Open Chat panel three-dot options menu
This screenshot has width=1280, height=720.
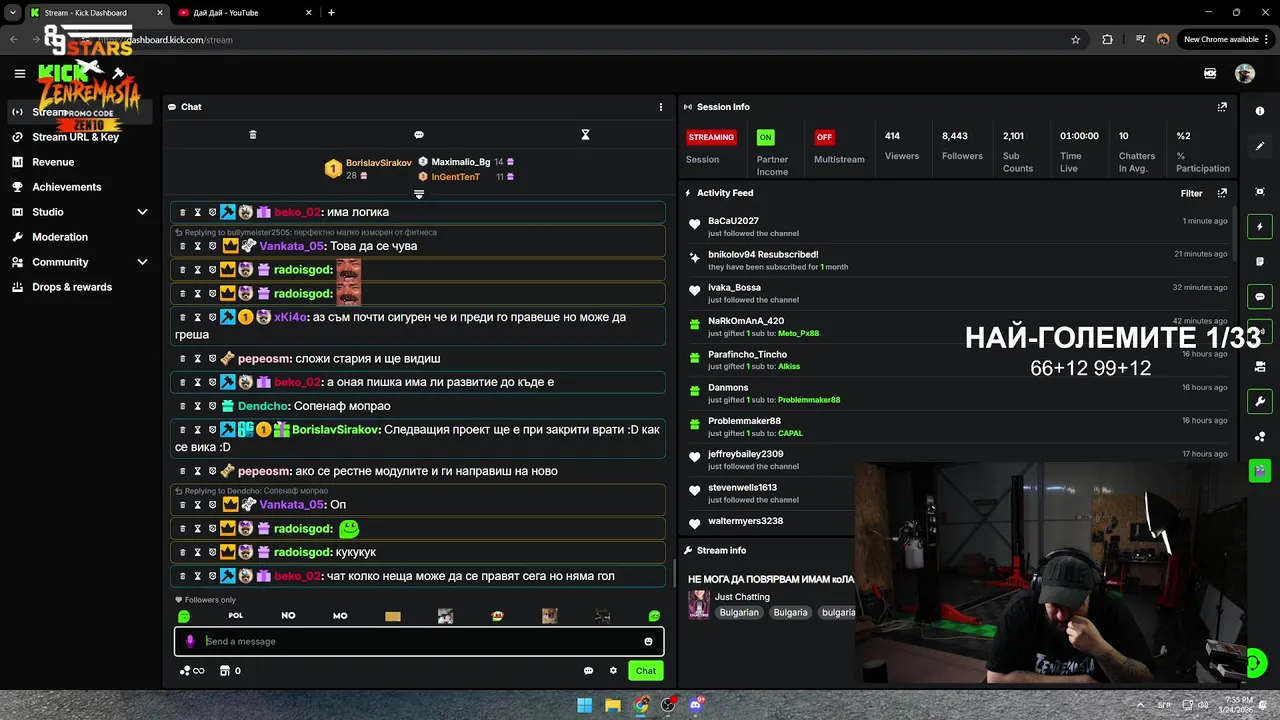[x=660, y=107]
